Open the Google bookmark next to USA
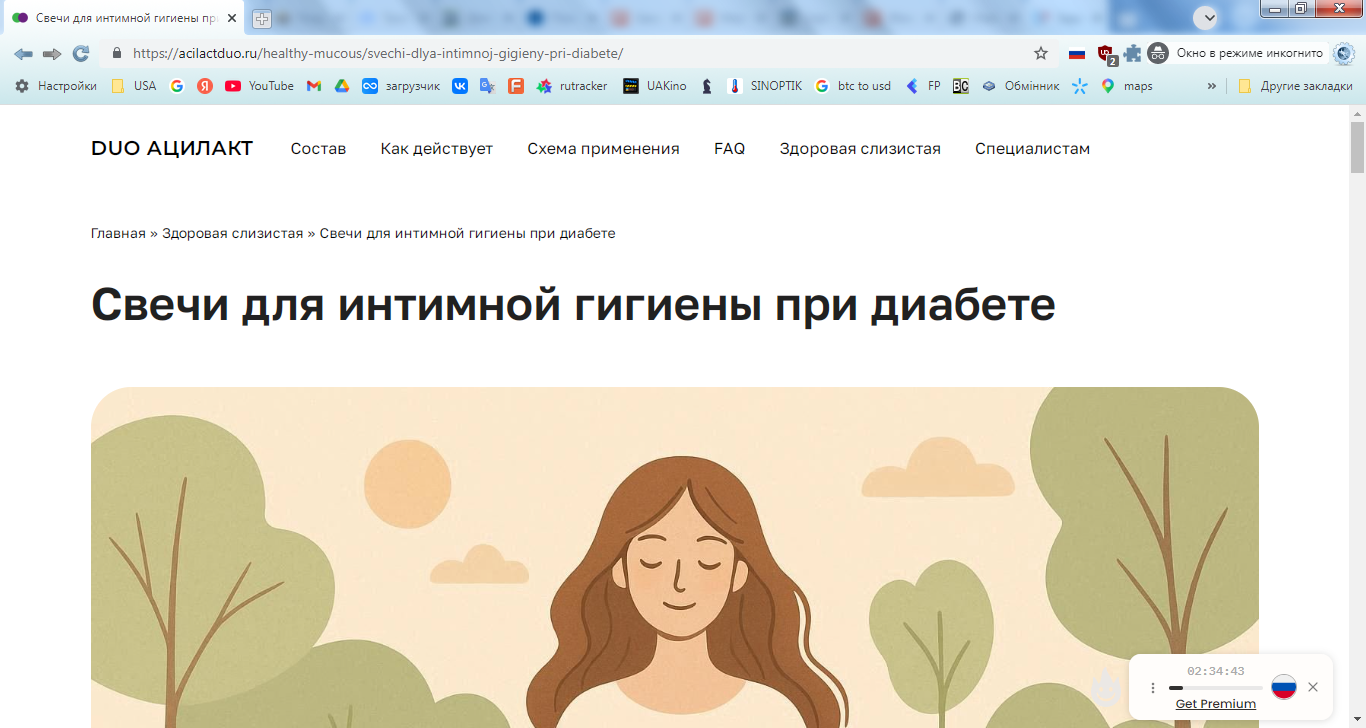 tap(177, 86)
